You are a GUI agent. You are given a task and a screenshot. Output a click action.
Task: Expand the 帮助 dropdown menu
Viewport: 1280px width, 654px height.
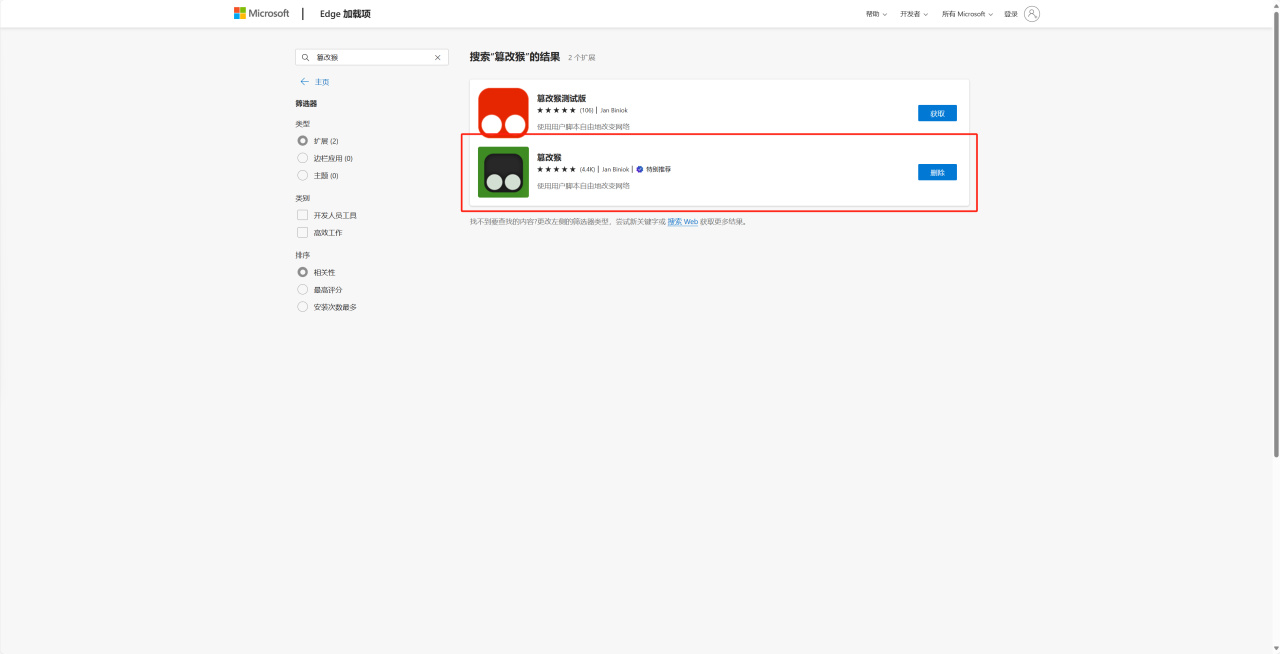coord(874,13)
